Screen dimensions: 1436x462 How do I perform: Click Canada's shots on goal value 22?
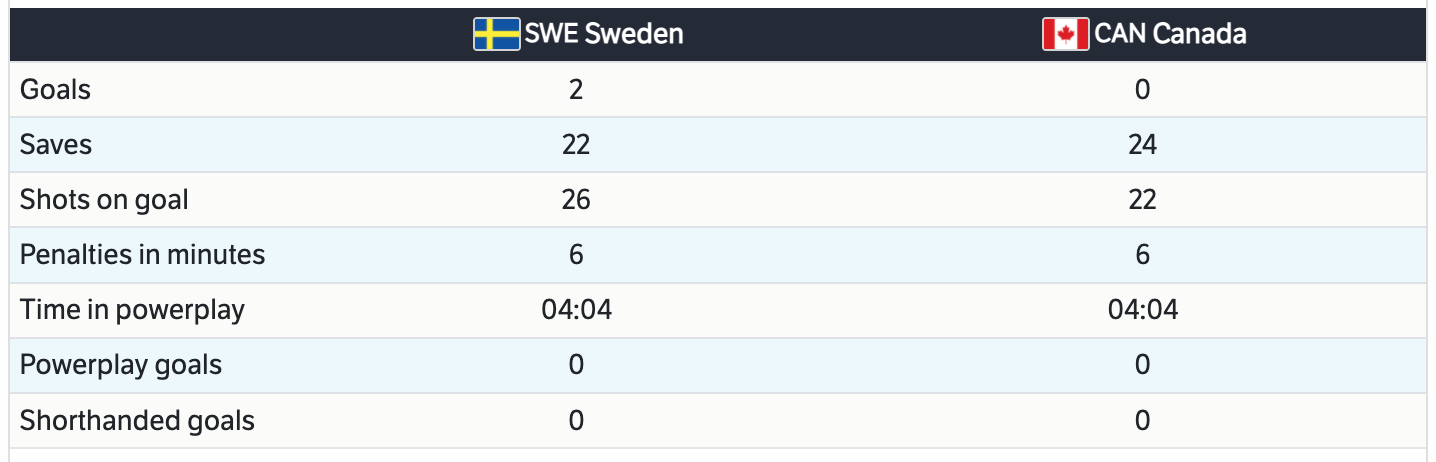click(1143, 200)
